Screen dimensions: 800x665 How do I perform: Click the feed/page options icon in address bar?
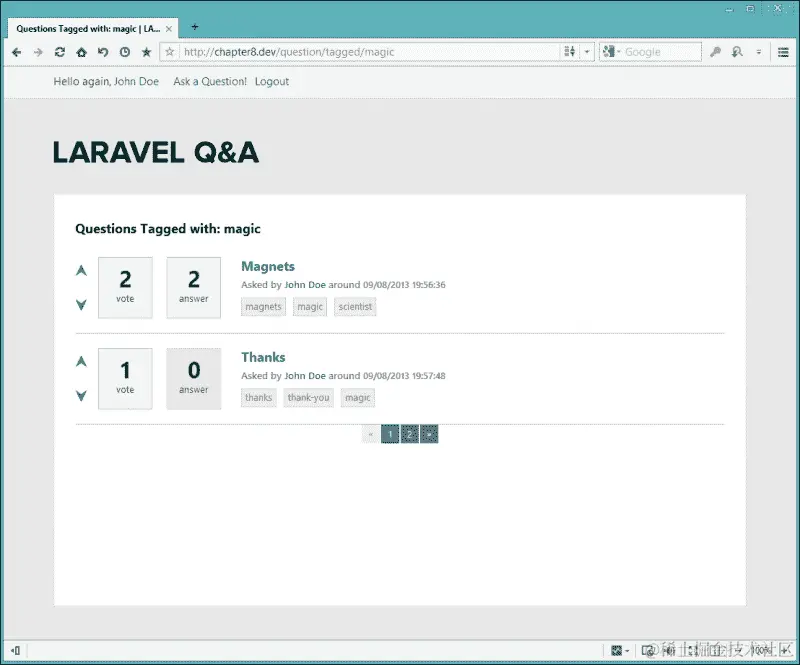[x=569, y=52]
